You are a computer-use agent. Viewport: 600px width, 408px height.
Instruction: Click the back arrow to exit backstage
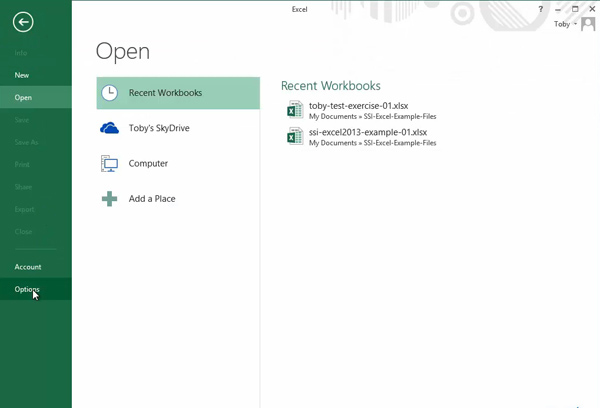point(23,22)
